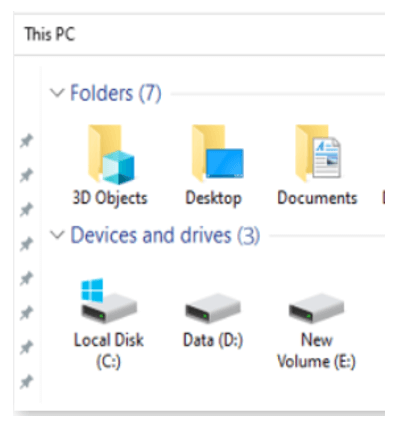Image resolution: width=403 pixels, height=429 pixels.
Task: Select the 3D Objects label text
Action: pos(110,198)
